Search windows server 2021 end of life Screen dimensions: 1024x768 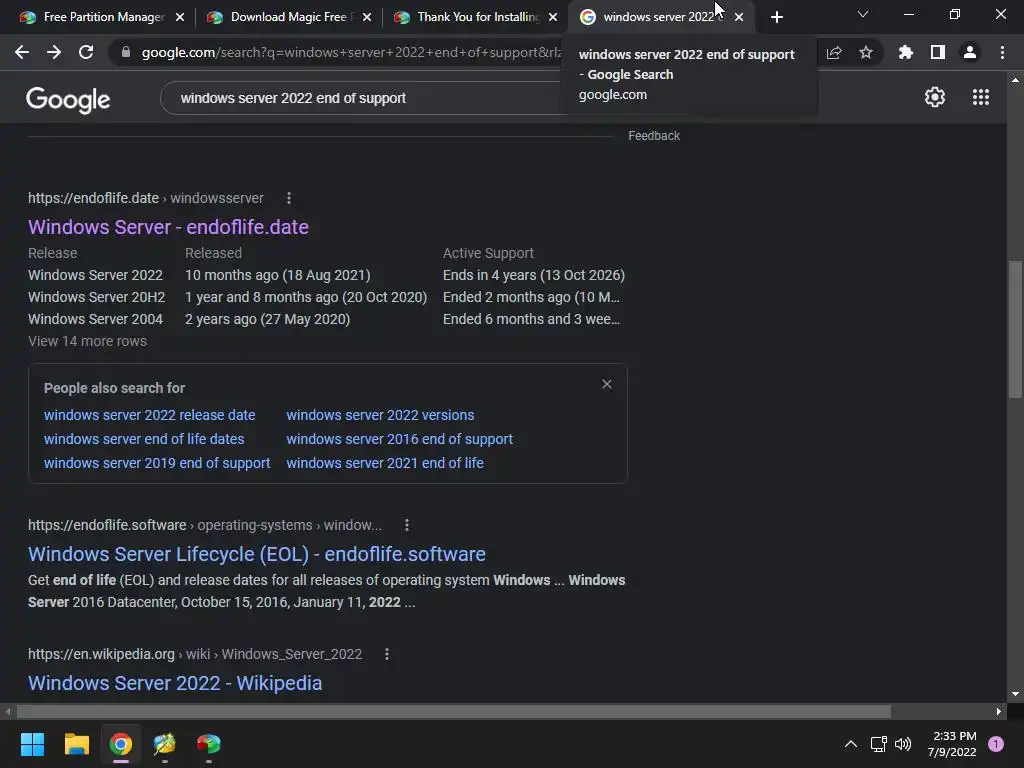(x=385, y=463)
